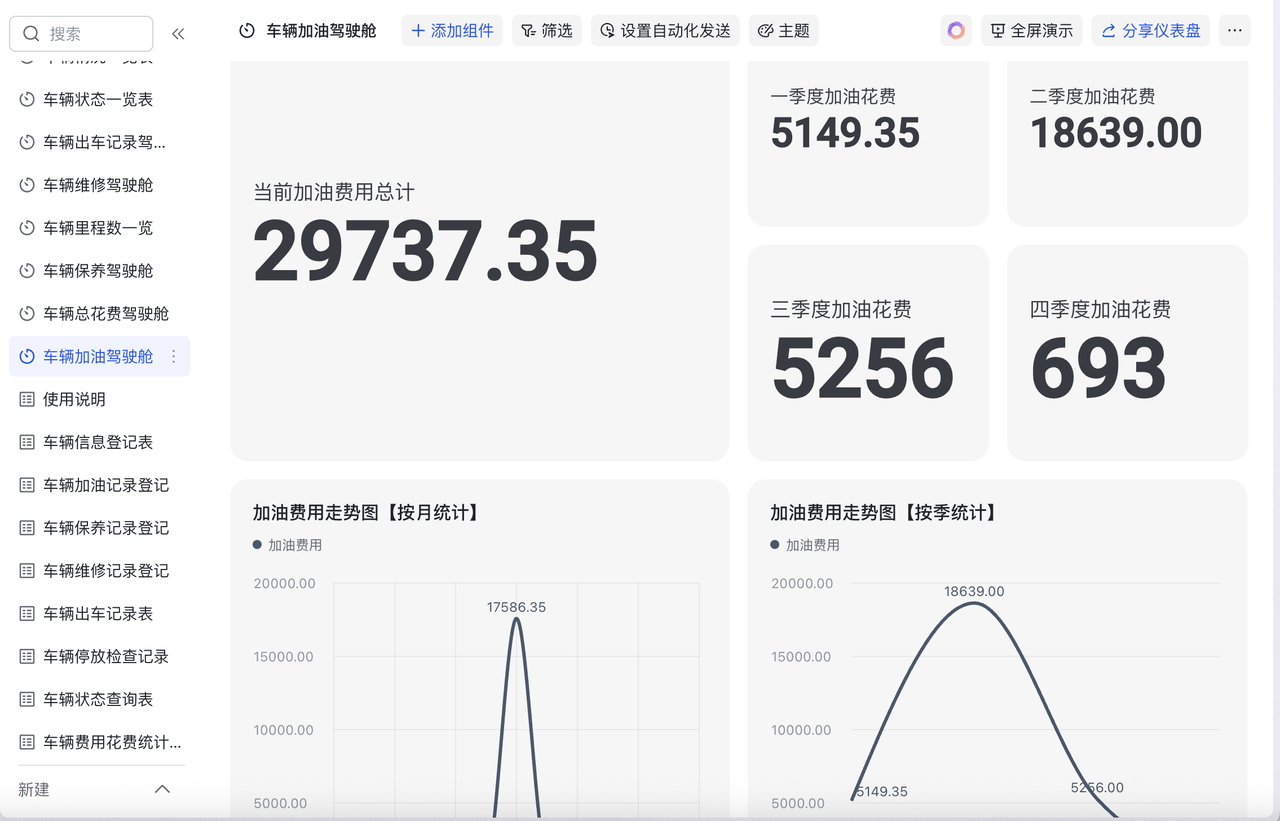The width and height of the screenshot is (1280, 821).
Task: Open 设置自动化发送 settings
Action: [665, 31]
